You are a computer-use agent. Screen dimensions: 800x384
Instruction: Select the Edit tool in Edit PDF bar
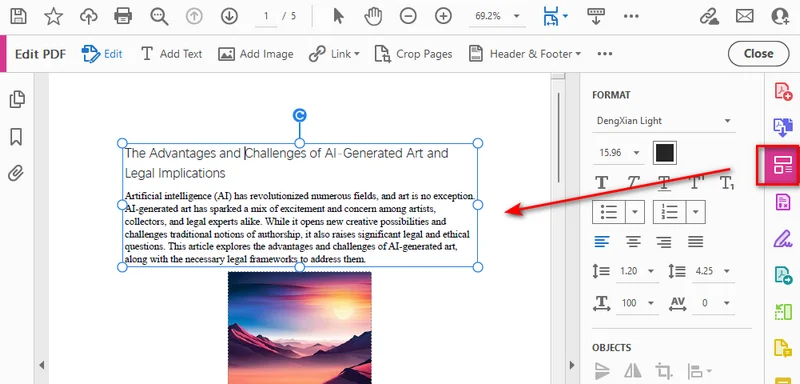click(102, 54)
